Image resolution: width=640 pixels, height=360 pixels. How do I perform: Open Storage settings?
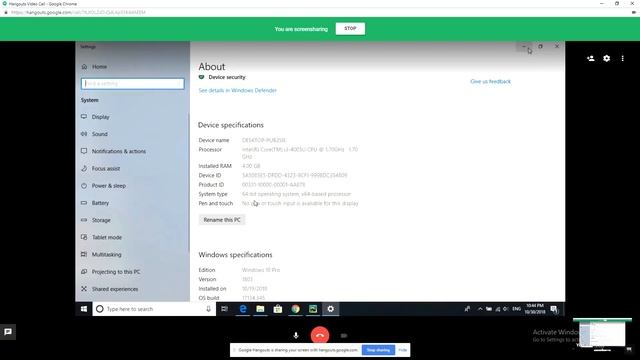pyautogui.click(x=101, y=220)
